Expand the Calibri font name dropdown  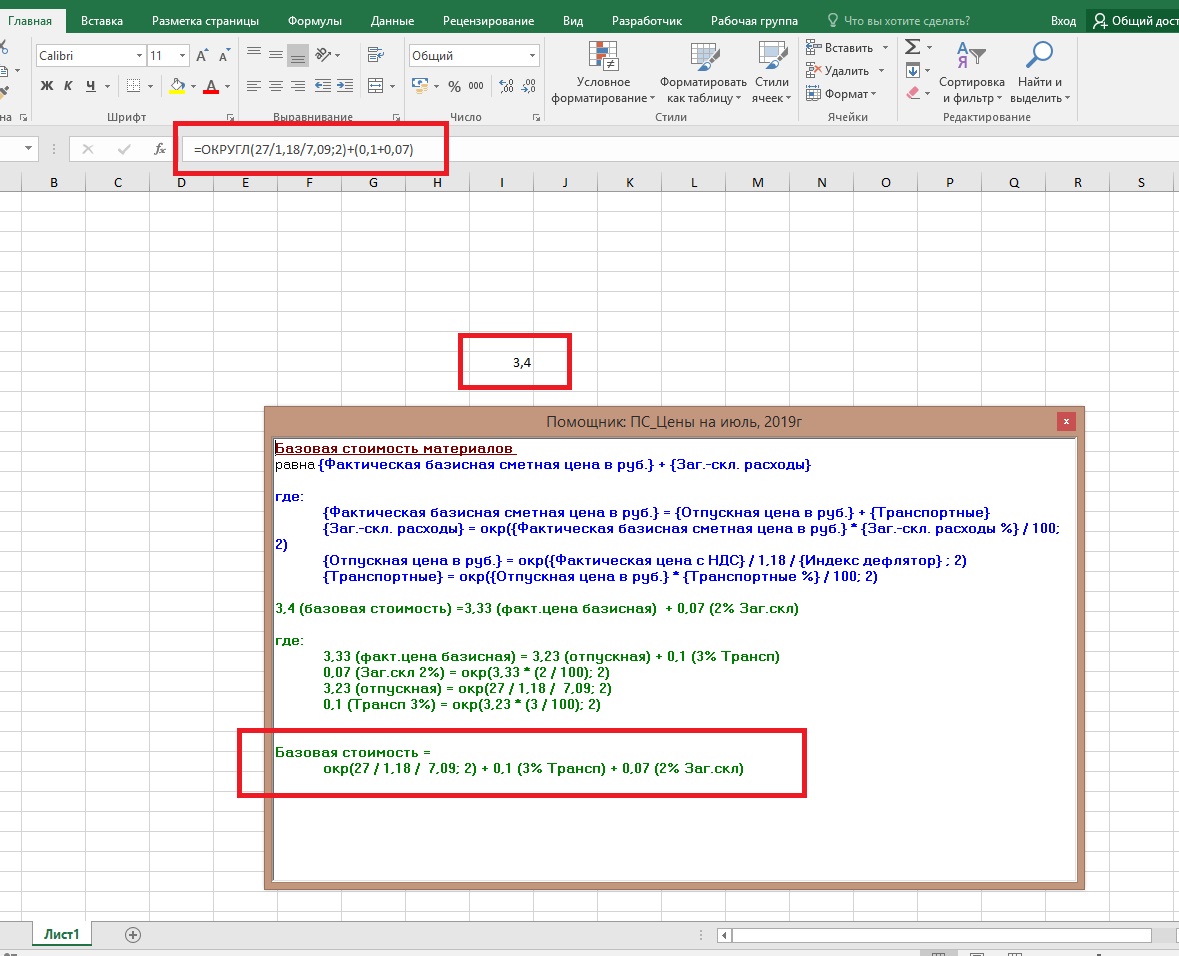click(x=139, y=56)
